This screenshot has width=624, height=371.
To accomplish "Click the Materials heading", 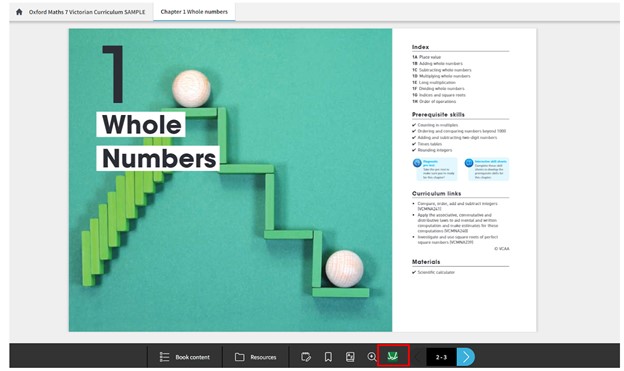I will click(x=426, y=262).
